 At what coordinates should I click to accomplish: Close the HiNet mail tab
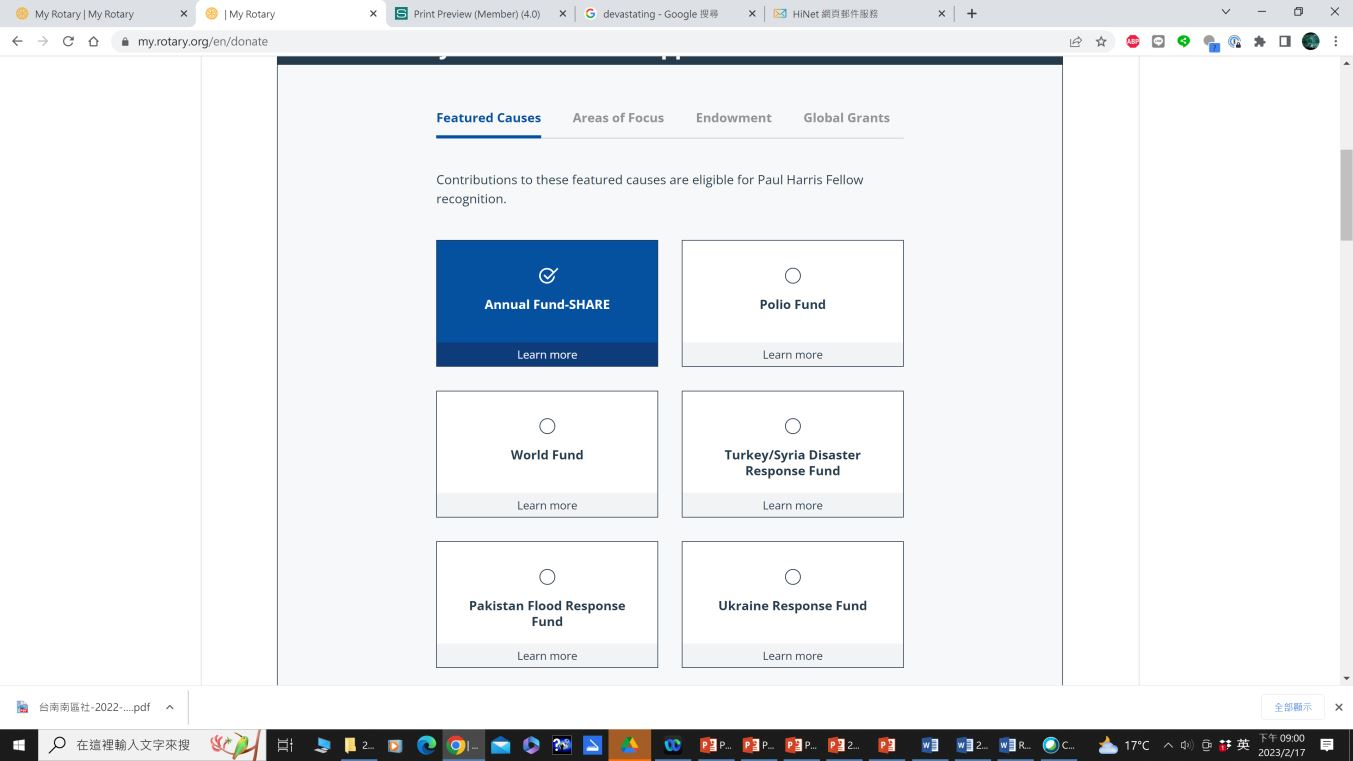tap(942, 14)
